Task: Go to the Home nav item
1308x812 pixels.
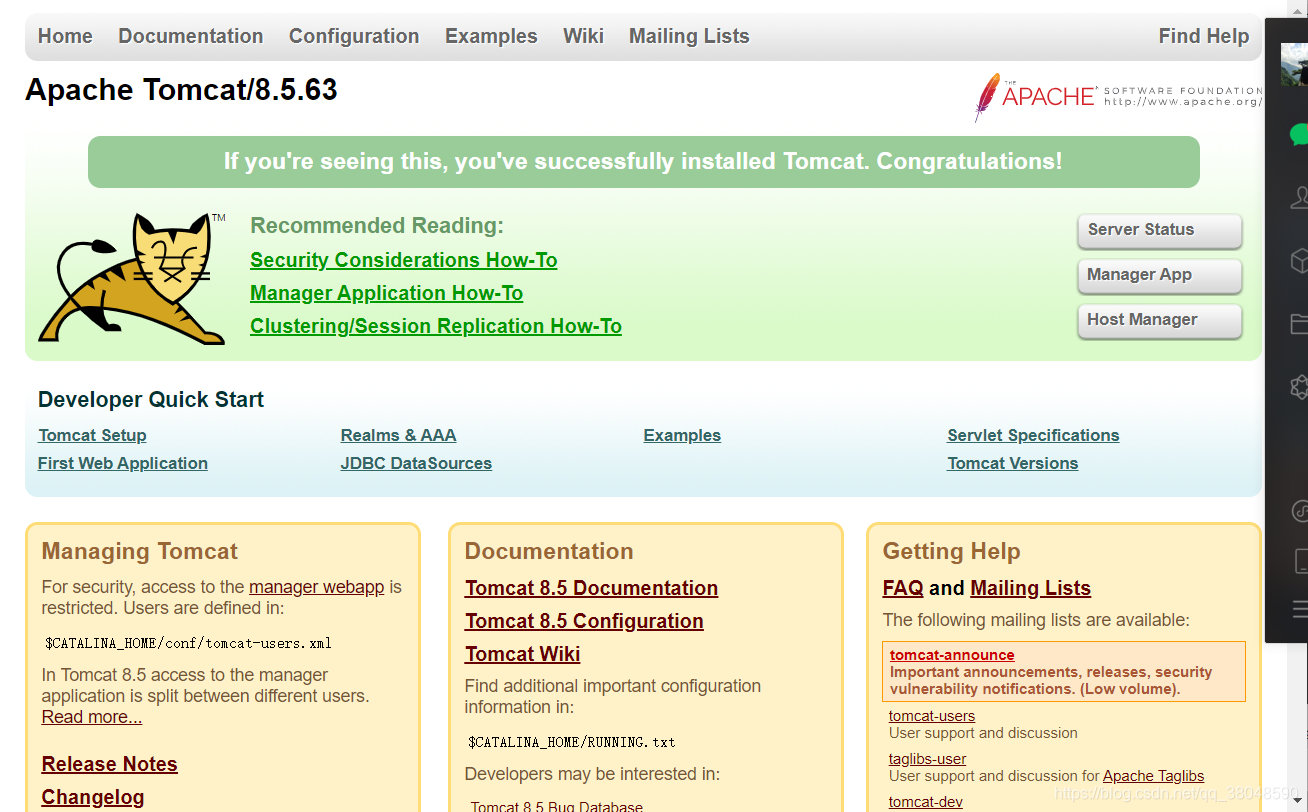Action: pos(65,36)
